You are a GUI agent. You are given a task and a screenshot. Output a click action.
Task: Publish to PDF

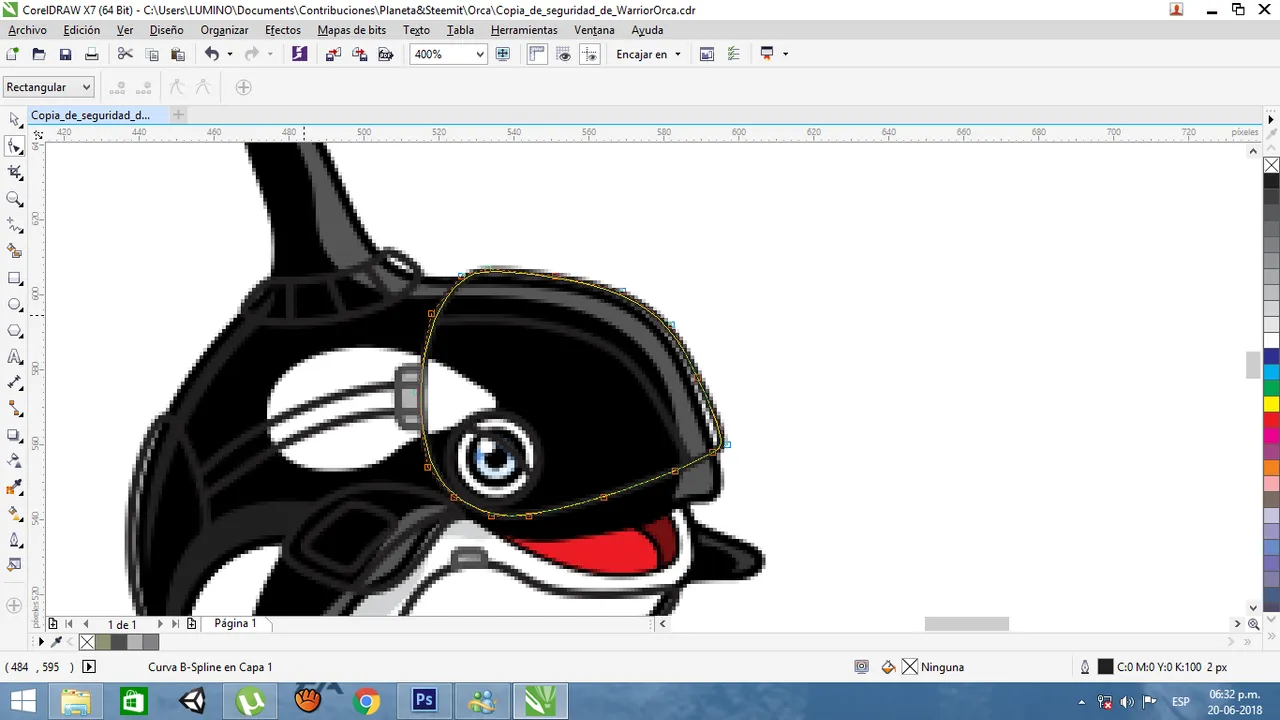(386, 54)
